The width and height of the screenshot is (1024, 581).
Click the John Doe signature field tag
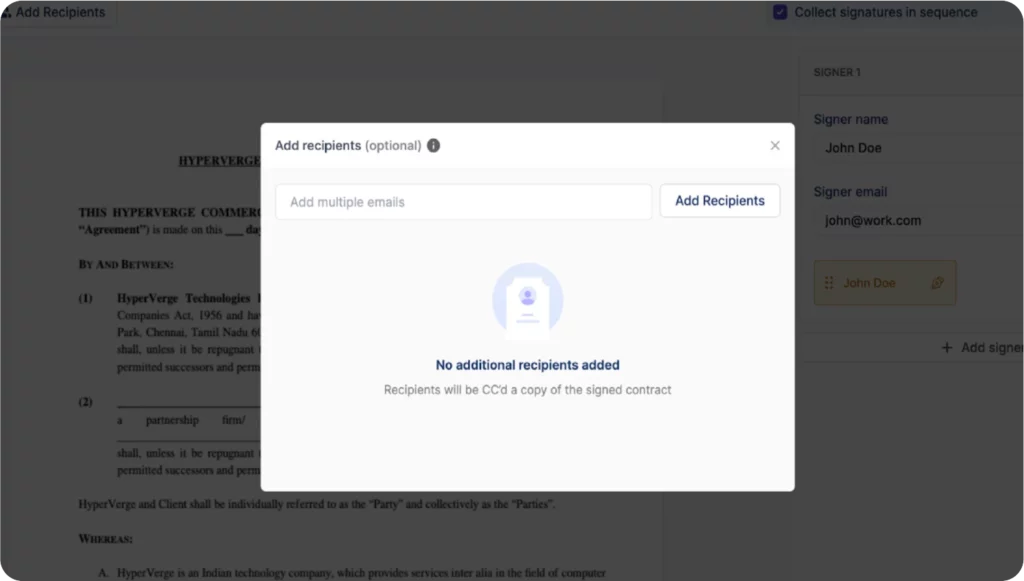click(x=885, y=283)
